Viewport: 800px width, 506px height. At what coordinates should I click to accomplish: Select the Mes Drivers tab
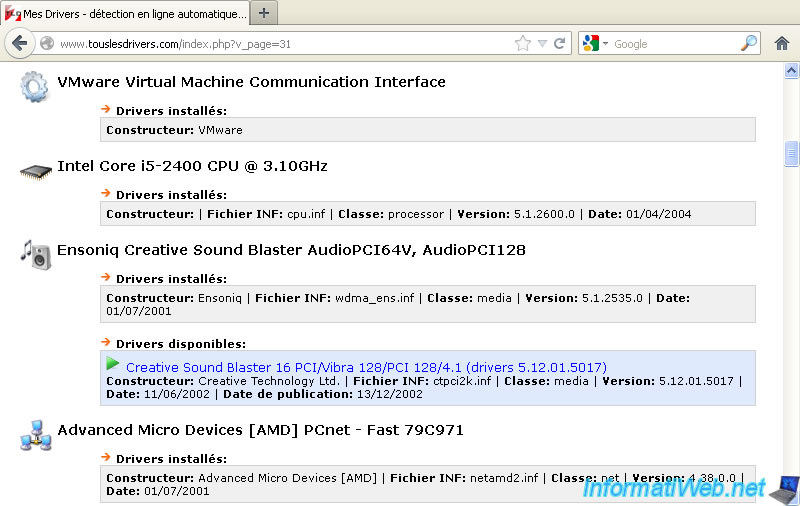coord(126,14)
